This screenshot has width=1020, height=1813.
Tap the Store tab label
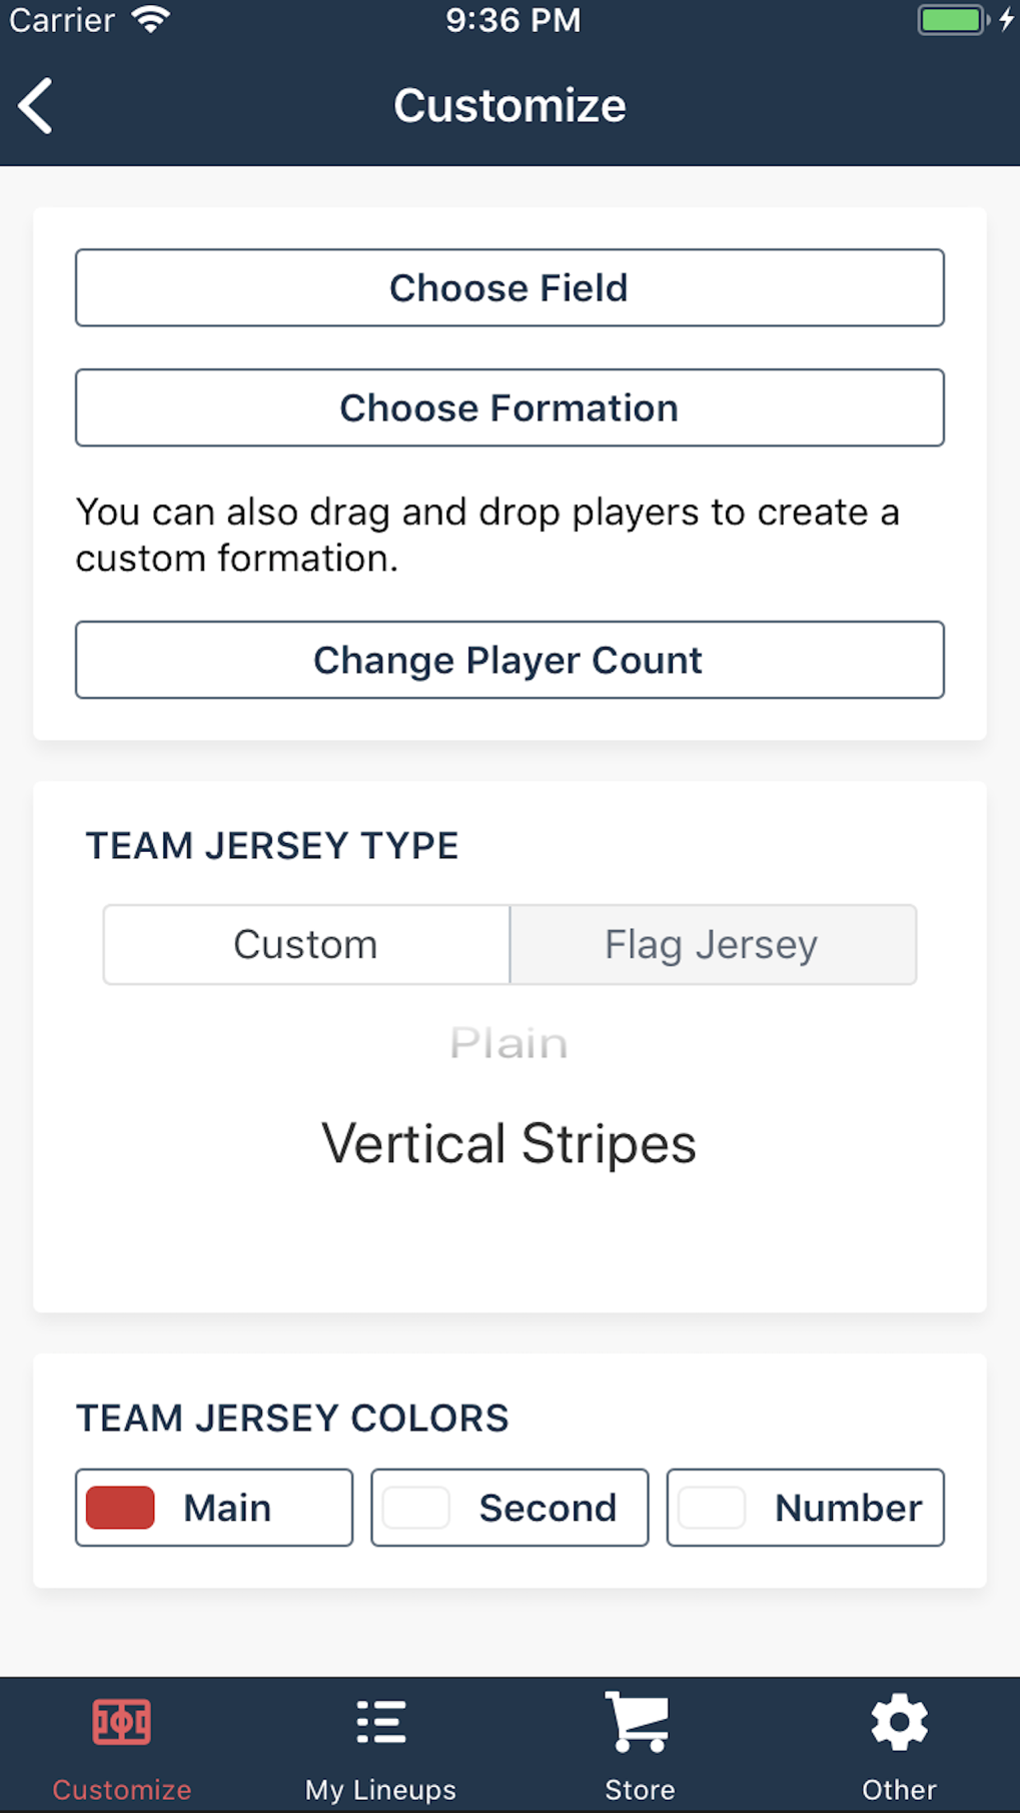[x=639, y=1790]
